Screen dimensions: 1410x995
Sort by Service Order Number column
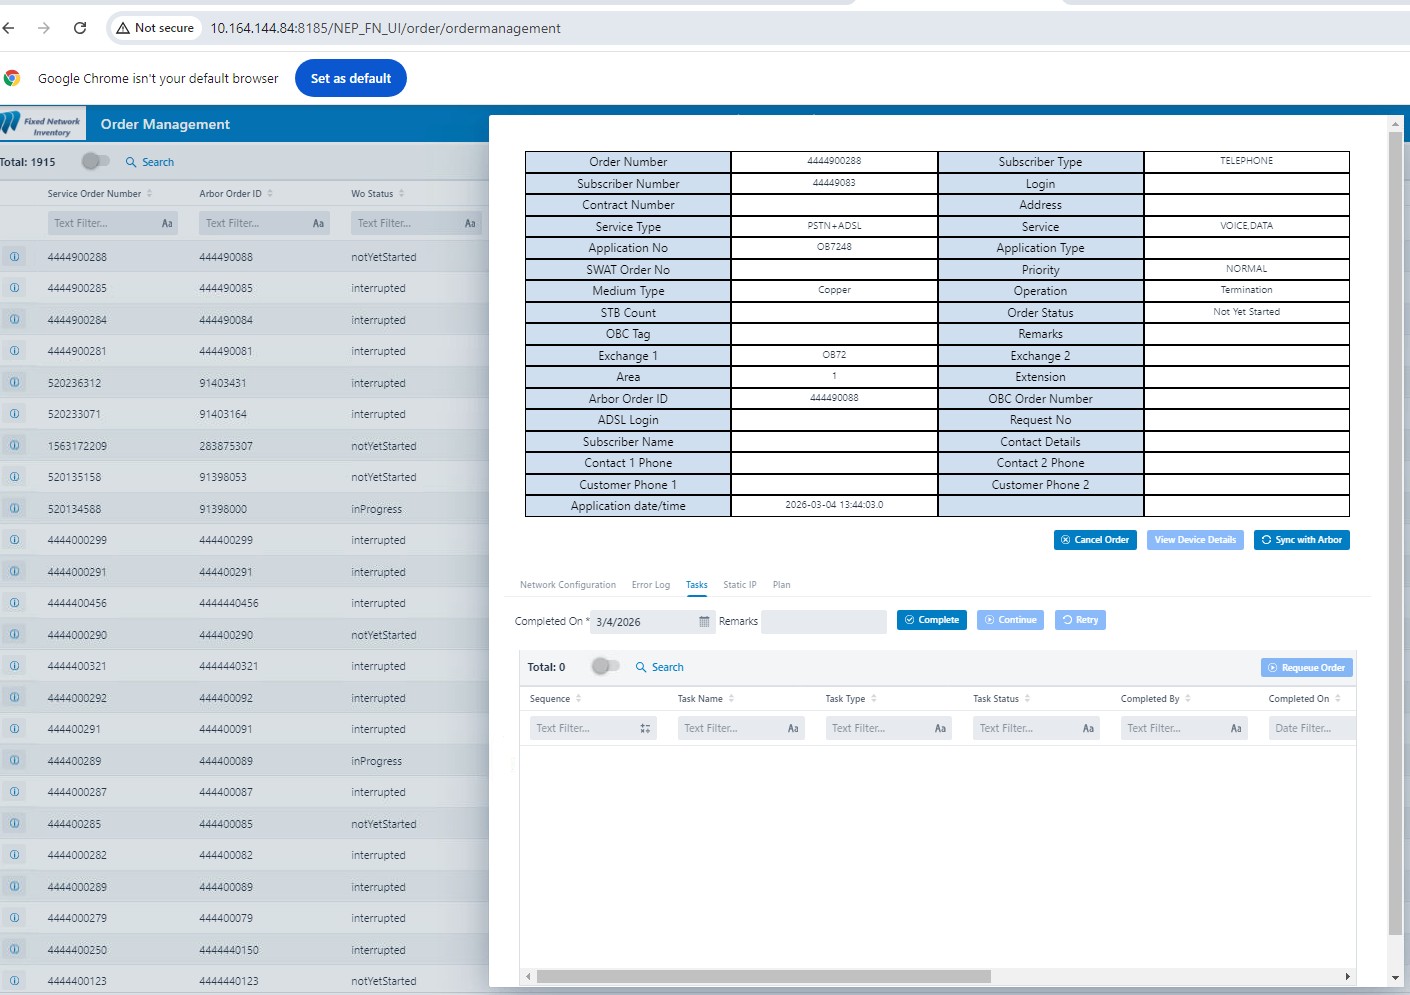[149, 194]
